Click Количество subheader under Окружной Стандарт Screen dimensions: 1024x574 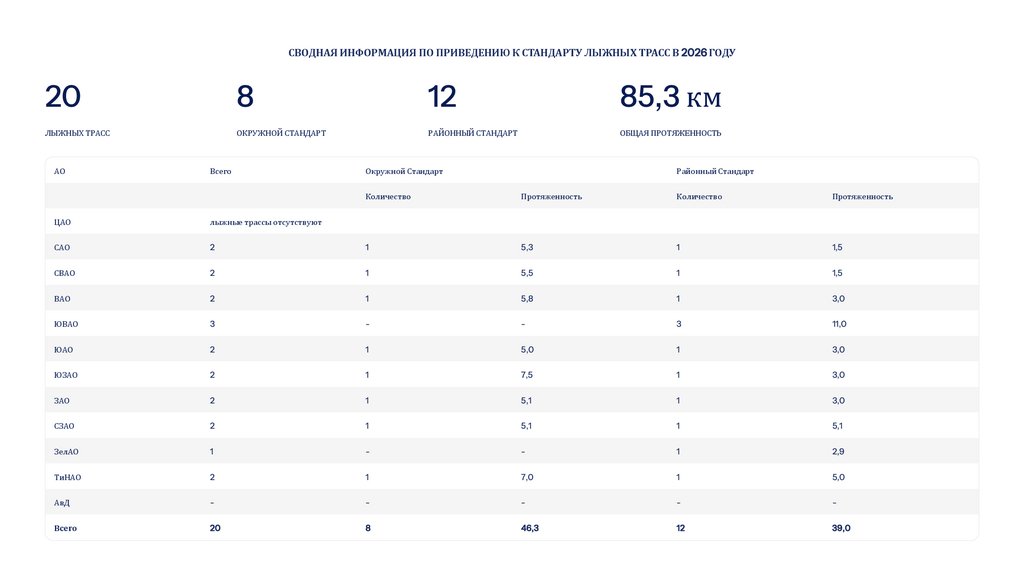click(388, 197)
